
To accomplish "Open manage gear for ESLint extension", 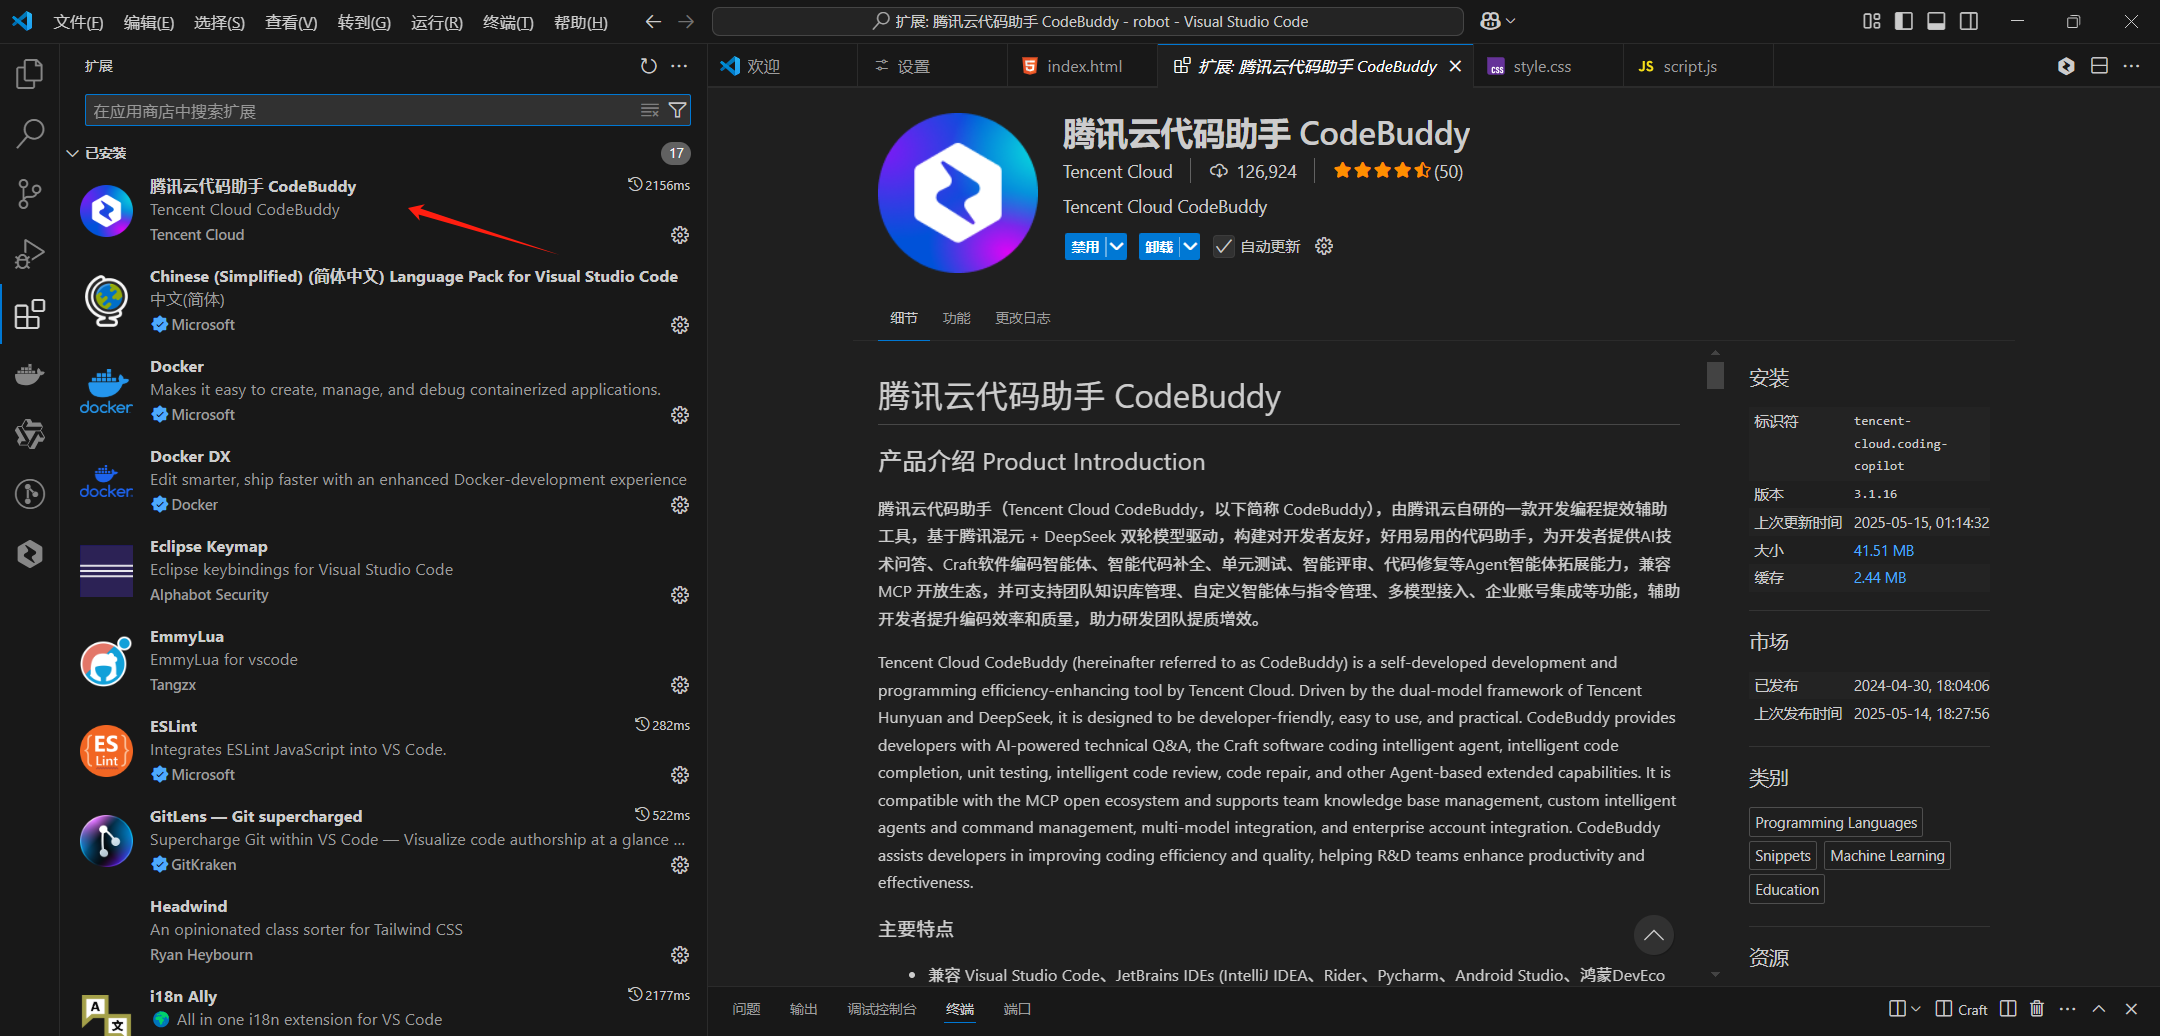I will point(680,775).
